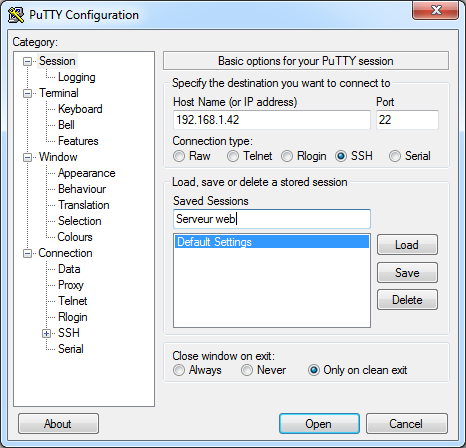Open the Terminal category

(59, 93)
